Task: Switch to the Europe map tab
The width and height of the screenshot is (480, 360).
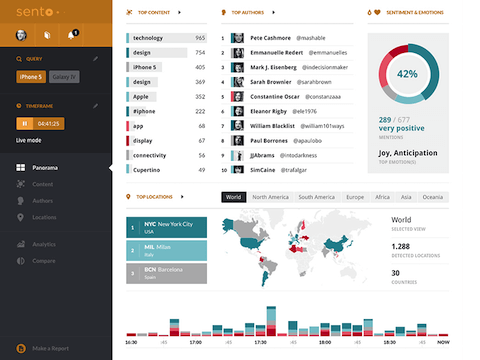Action: click(x=355, y=197)
